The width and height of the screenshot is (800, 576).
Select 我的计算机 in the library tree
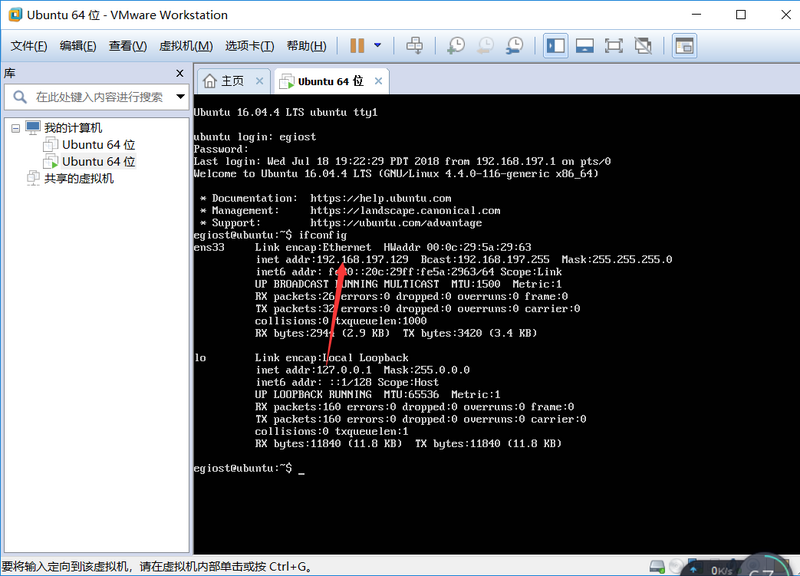[73, 128]
